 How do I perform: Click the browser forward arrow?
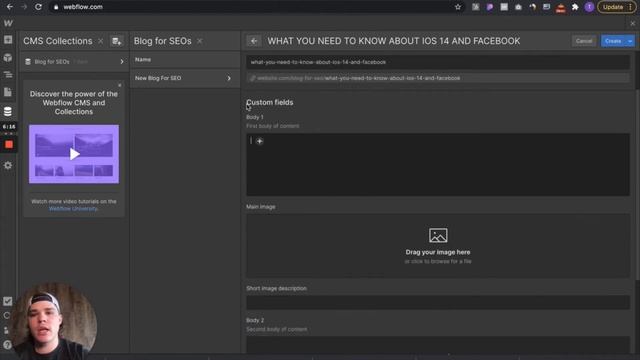24,7
